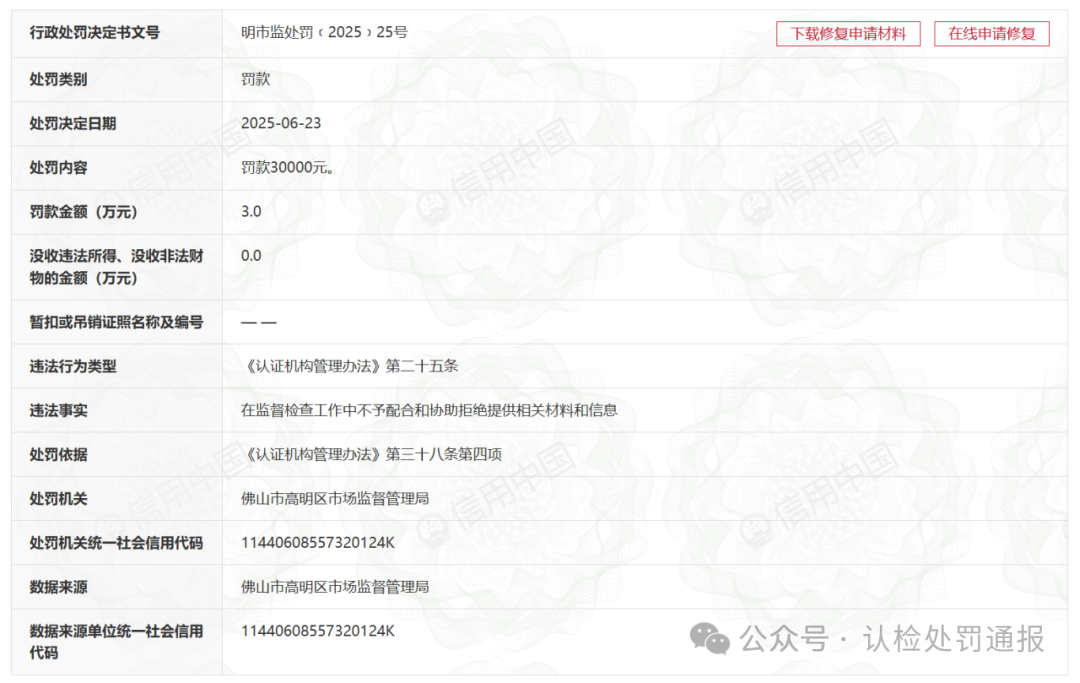
Task: Click the 数据来源 label
Action: 58,587
